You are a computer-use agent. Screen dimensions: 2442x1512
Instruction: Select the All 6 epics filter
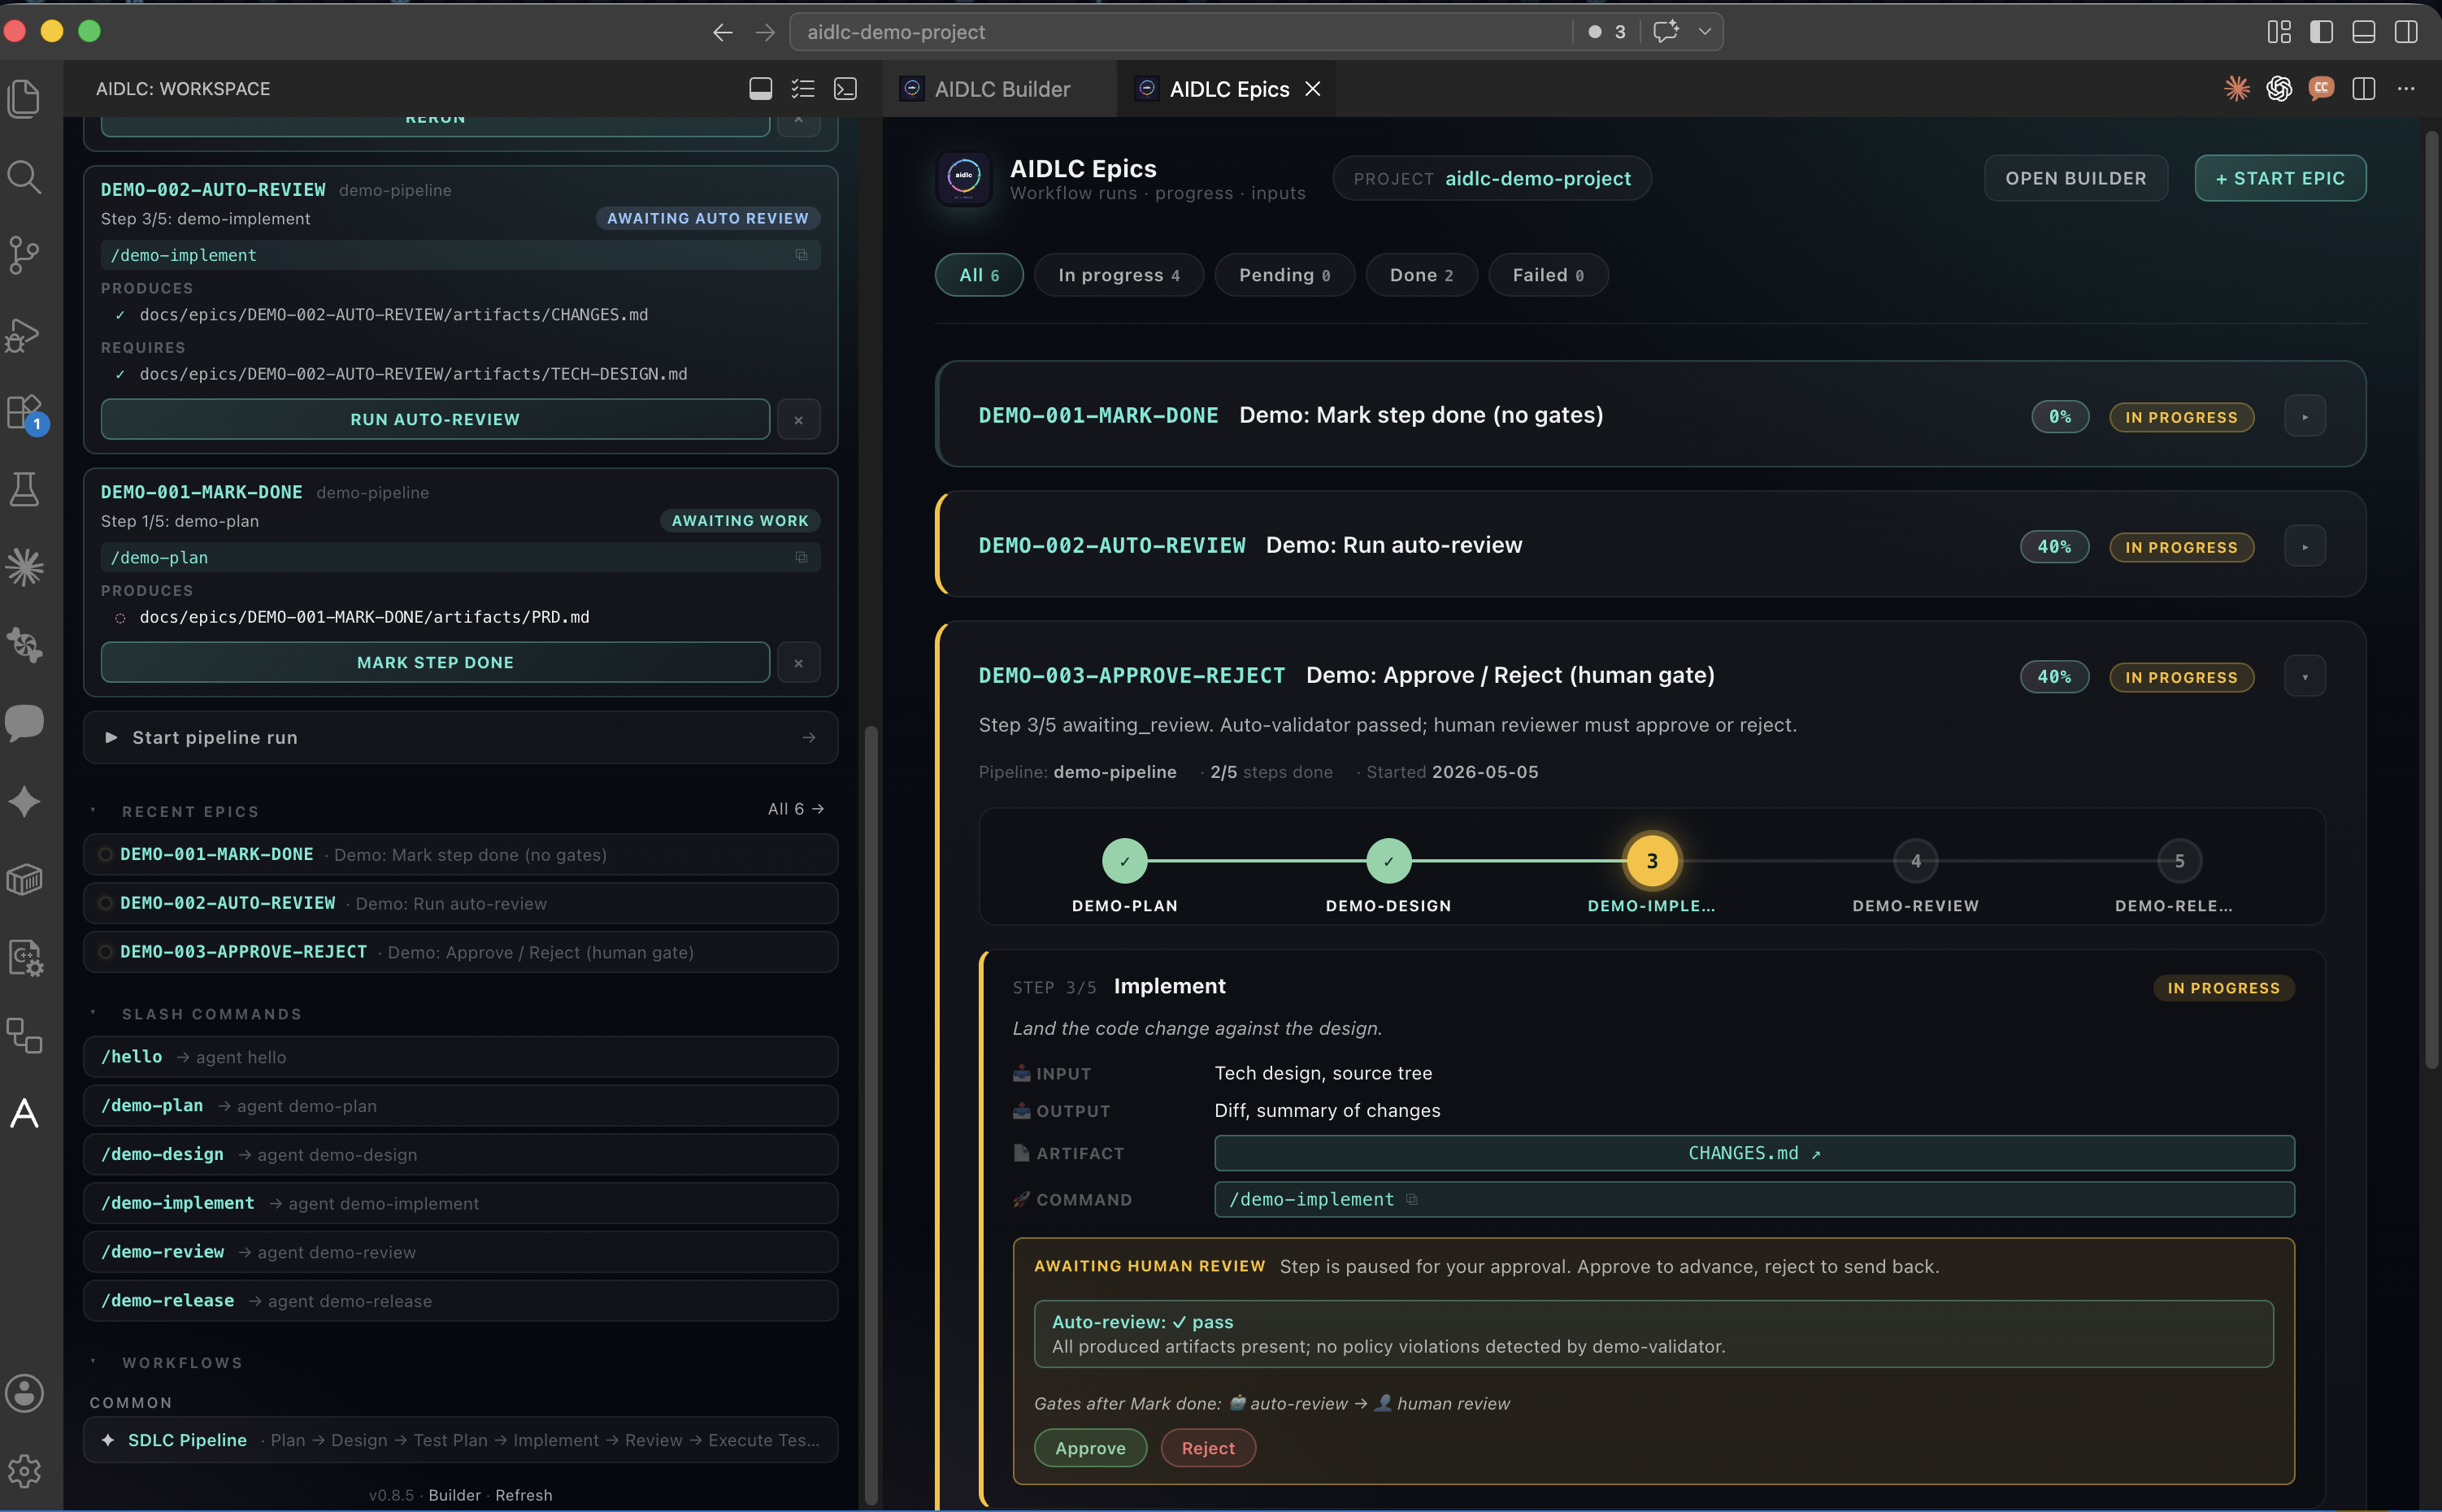point(979,275)
